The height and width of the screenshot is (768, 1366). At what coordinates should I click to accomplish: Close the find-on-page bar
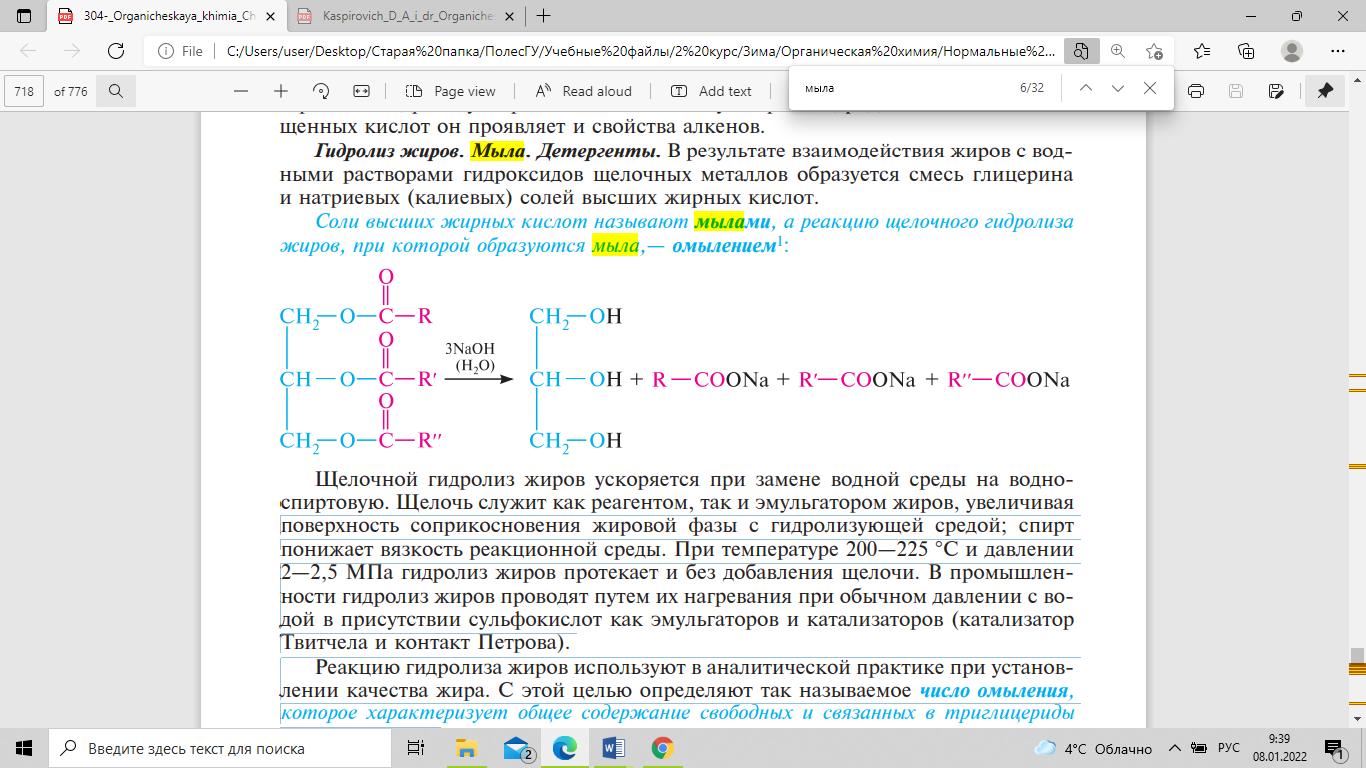click(1150, 88)
